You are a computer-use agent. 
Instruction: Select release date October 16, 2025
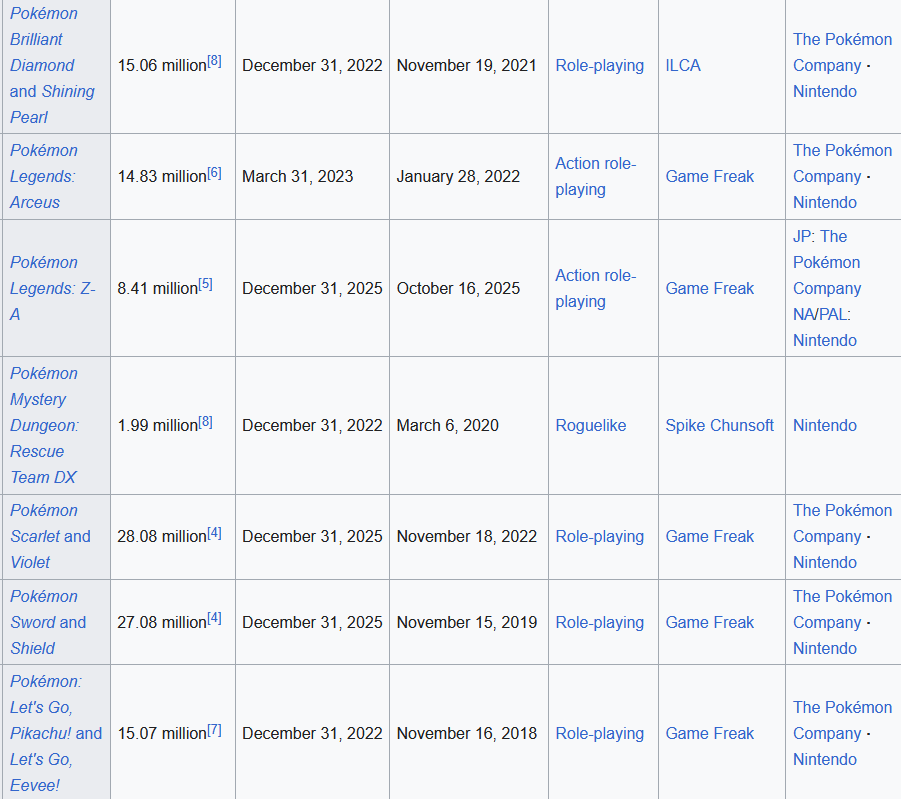tap(458, 288)
